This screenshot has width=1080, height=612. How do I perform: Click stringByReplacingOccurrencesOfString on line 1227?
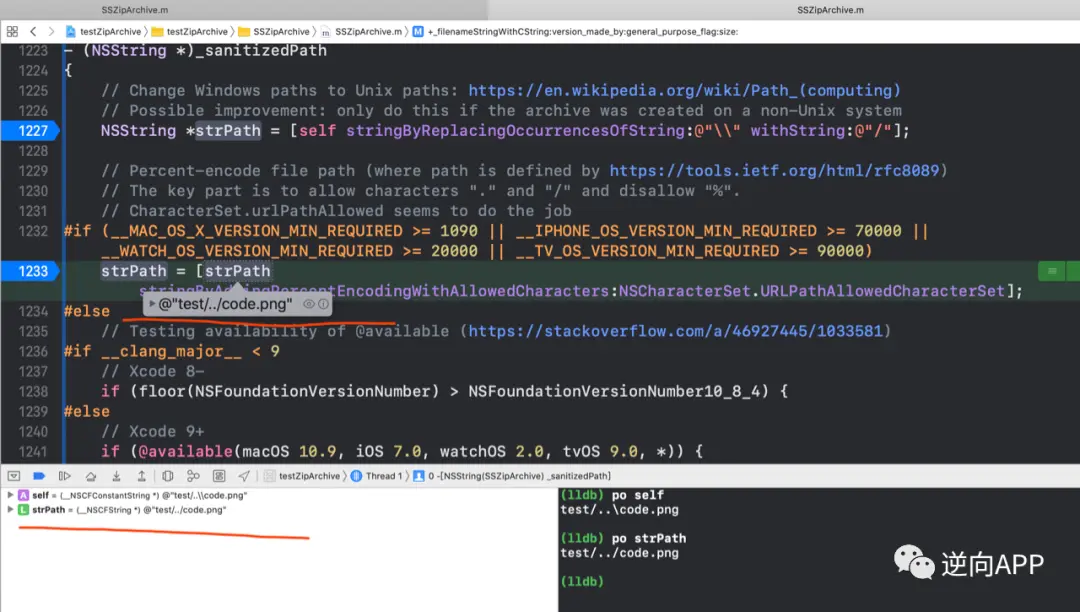tap(515, 130)
